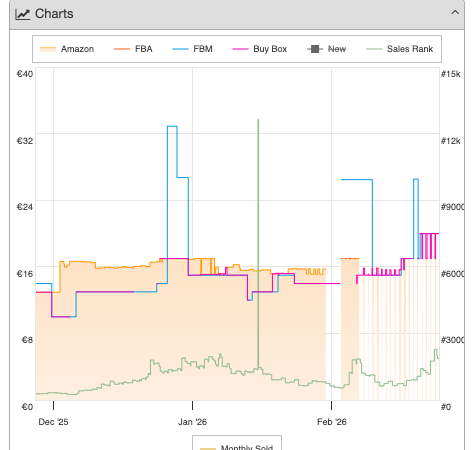Click the €24 price axis label
Image resolution: width=474 pixels, height=450 pixels.
[25, 207]
